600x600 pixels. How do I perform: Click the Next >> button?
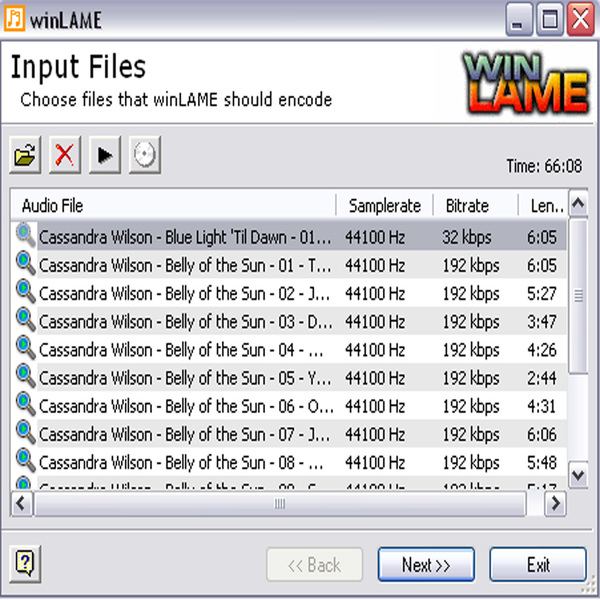pyautogui.click(x=426, y=564)
